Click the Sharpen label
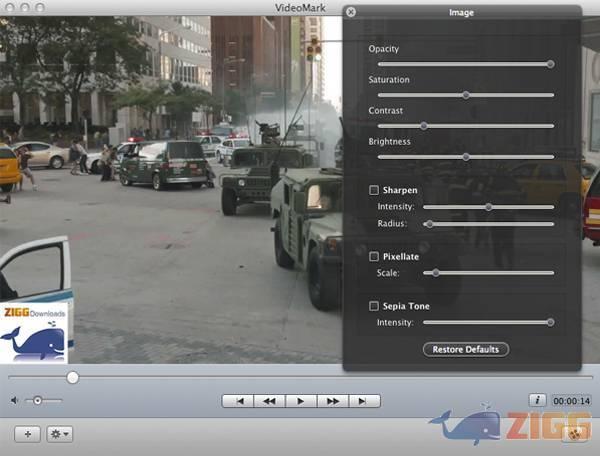This screenshot has height=456, width=600. [400, 190]
